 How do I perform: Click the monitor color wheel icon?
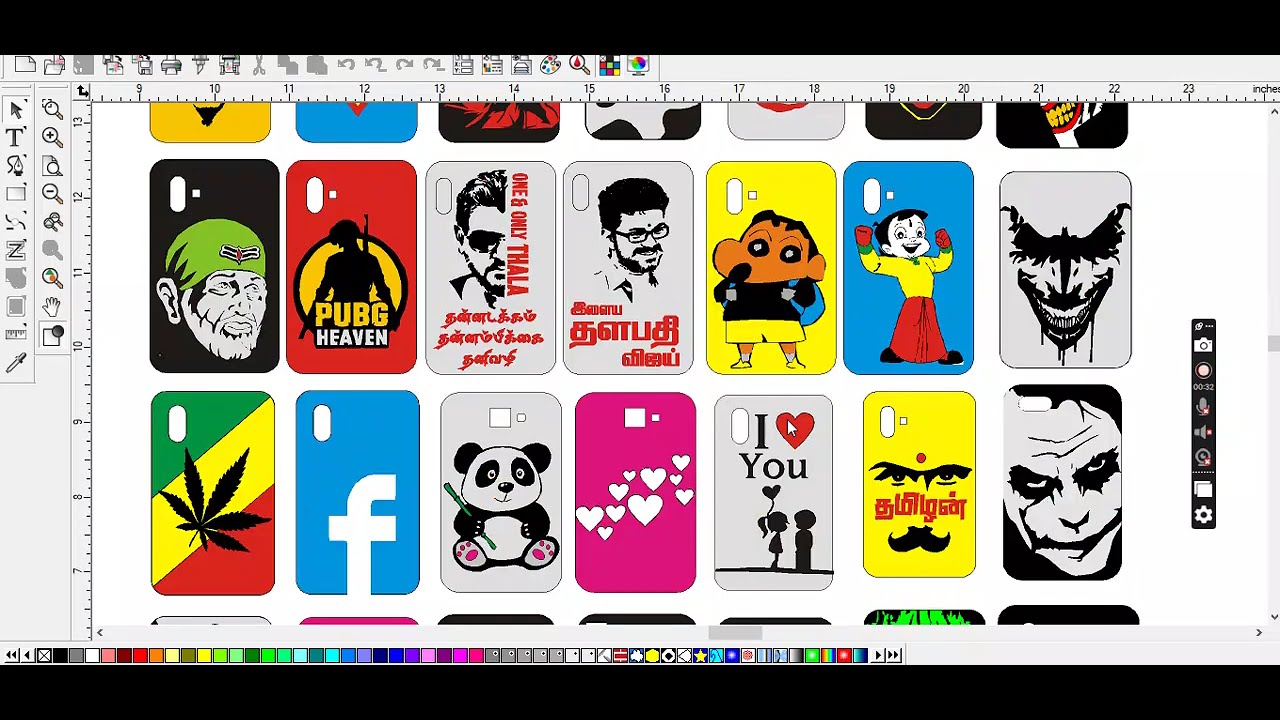[x=639, y=65]
